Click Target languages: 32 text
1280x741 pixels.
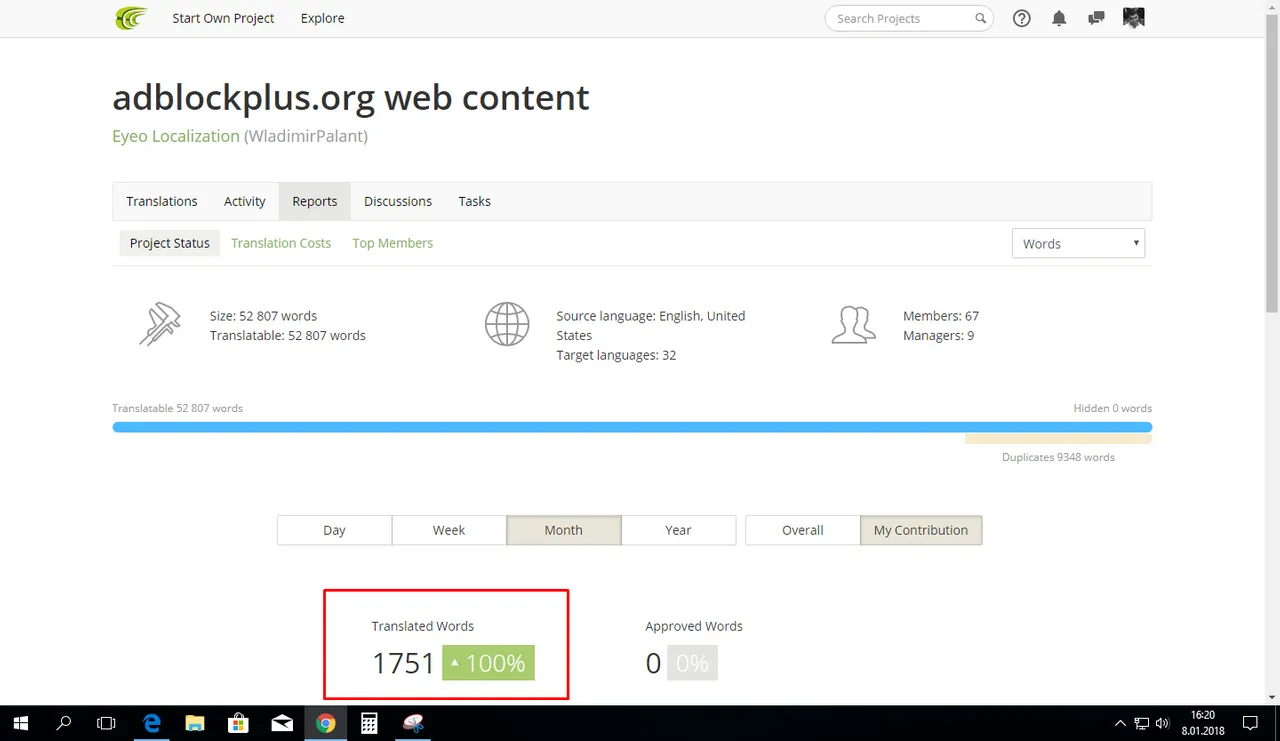(616, 355)
